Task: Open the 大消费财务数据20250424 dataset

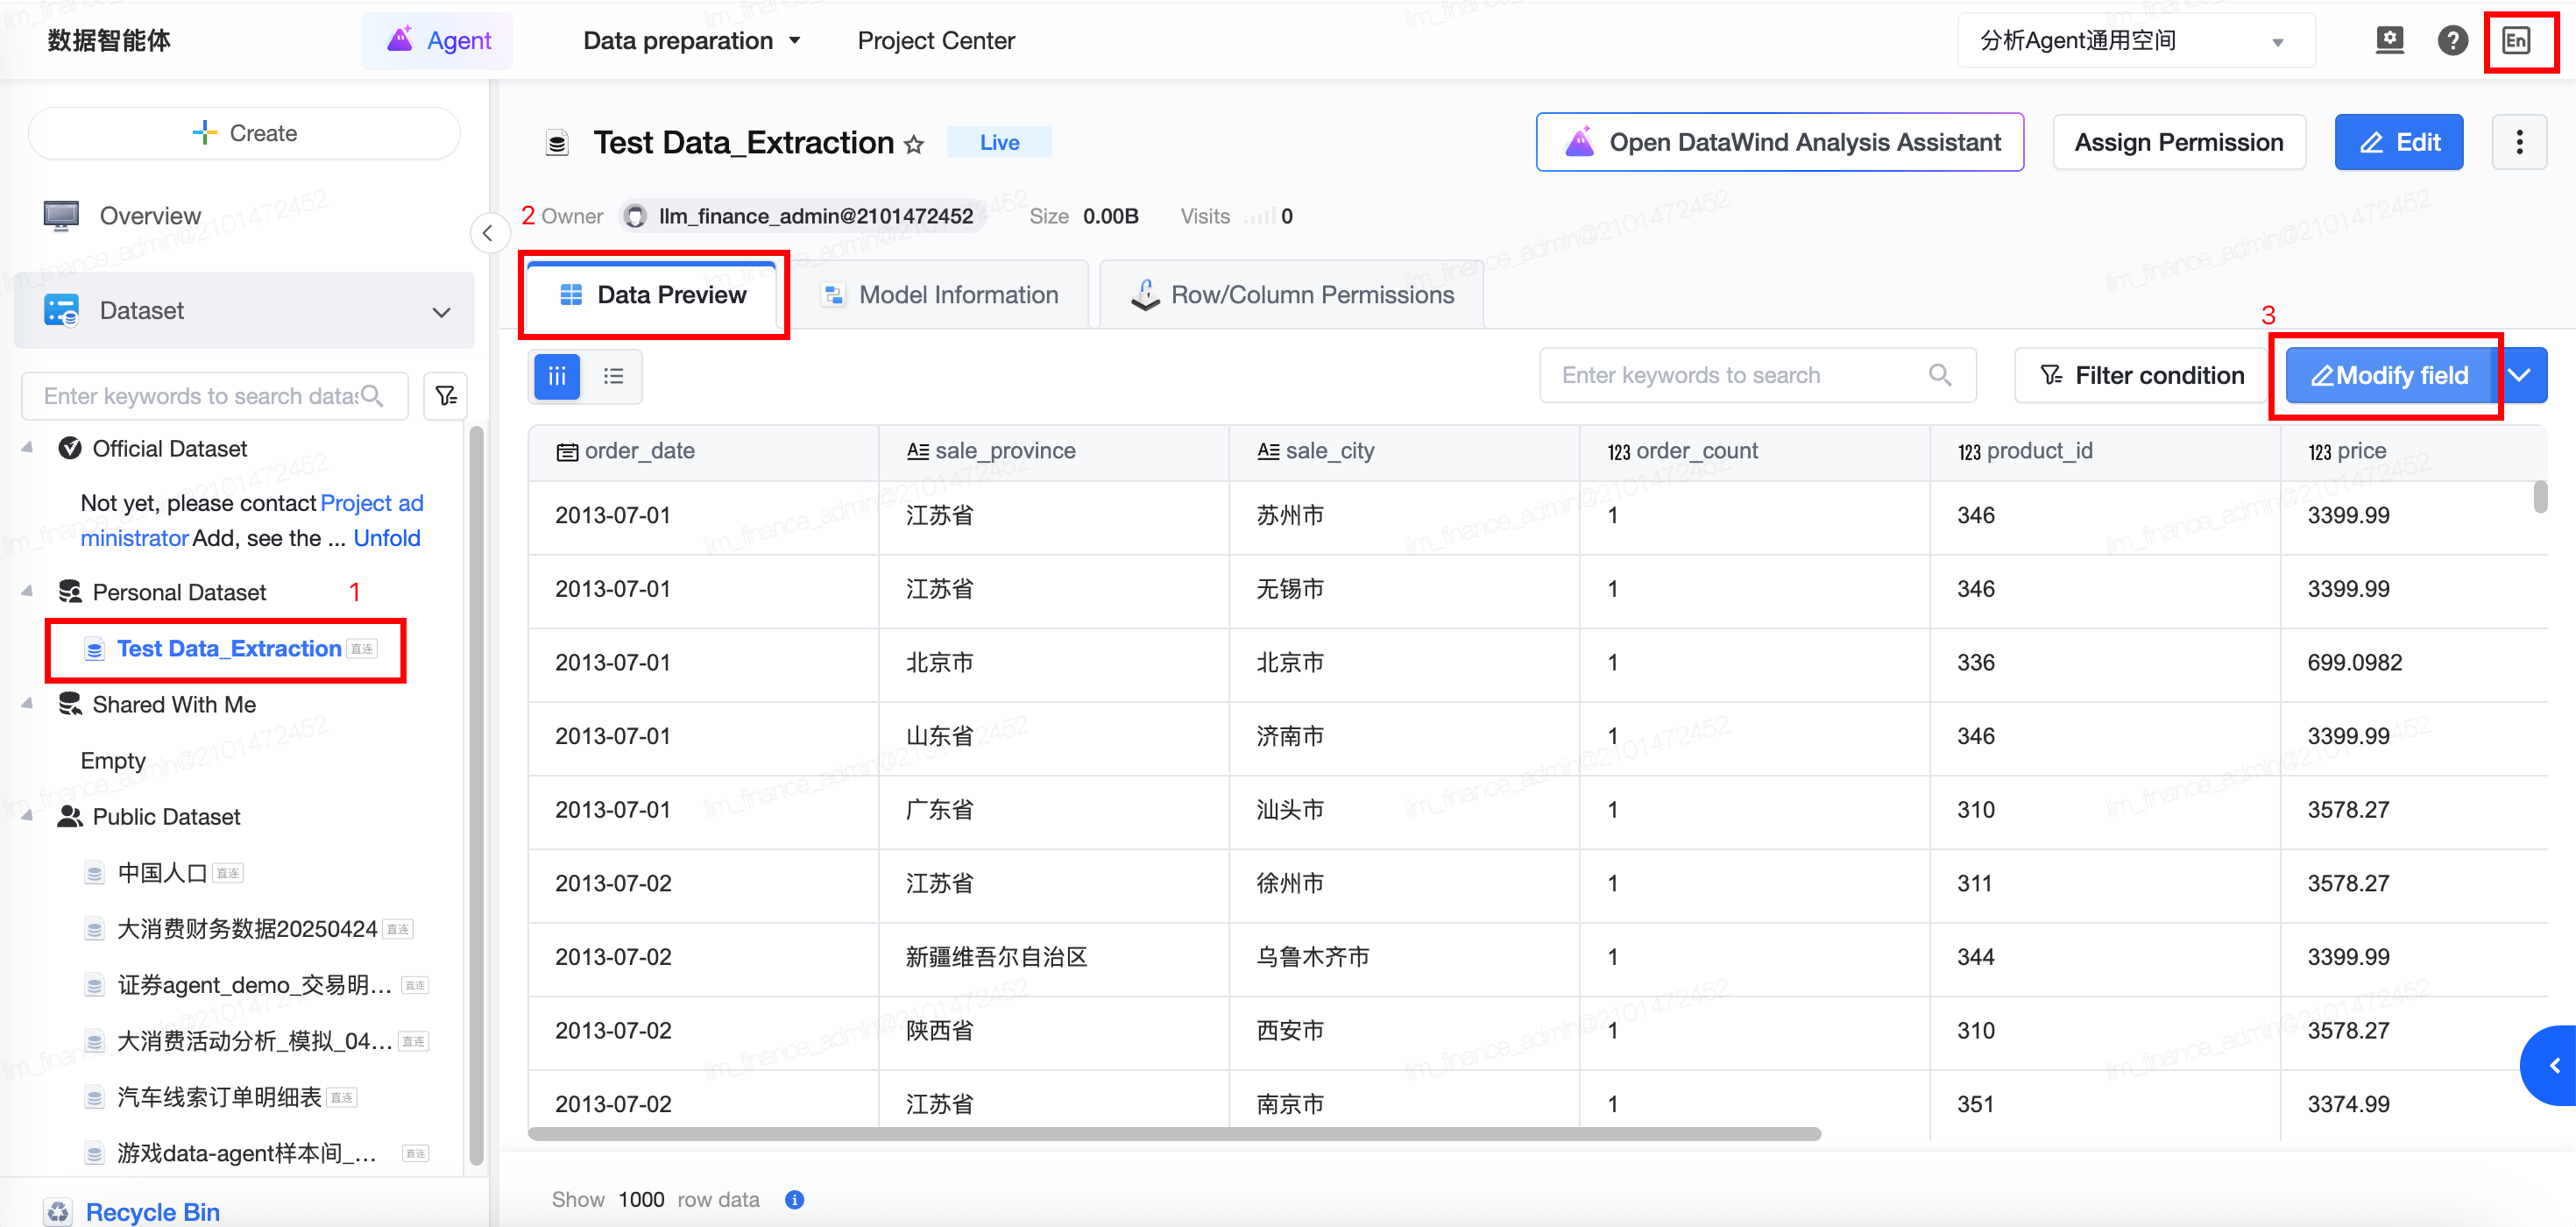Action: pyautogui.click(x=248, y=929)
